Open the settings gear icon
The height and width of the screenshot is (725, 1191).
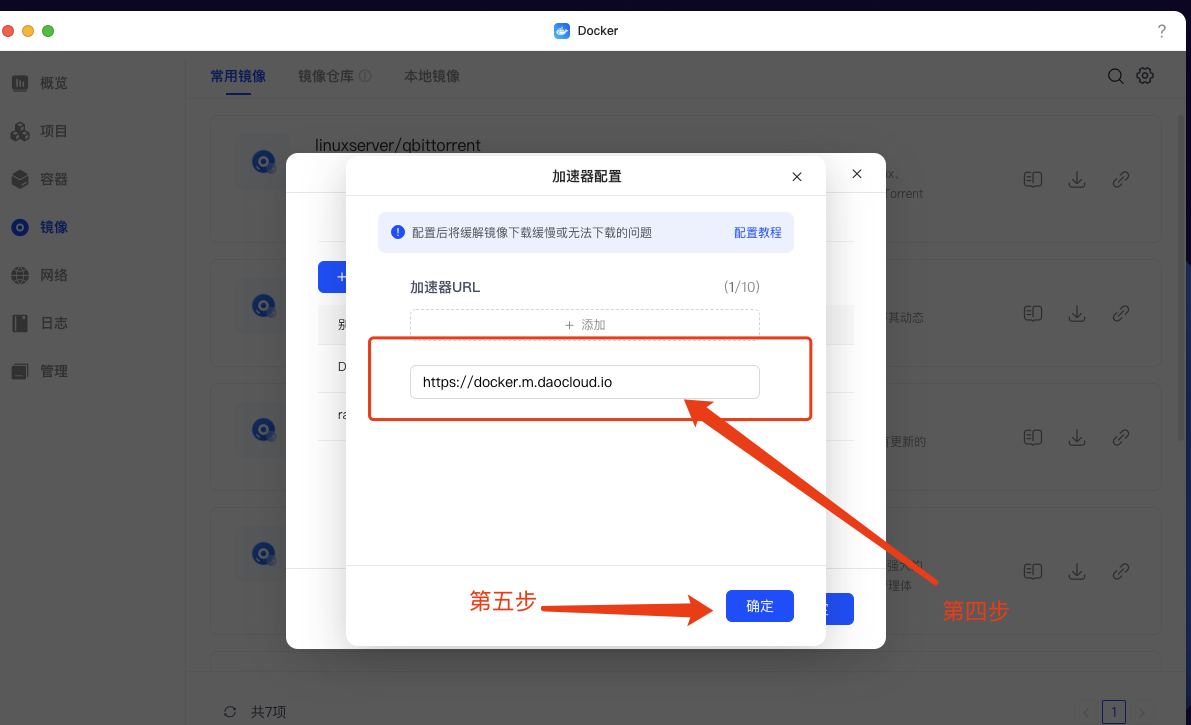click(x=1145, y=76)
